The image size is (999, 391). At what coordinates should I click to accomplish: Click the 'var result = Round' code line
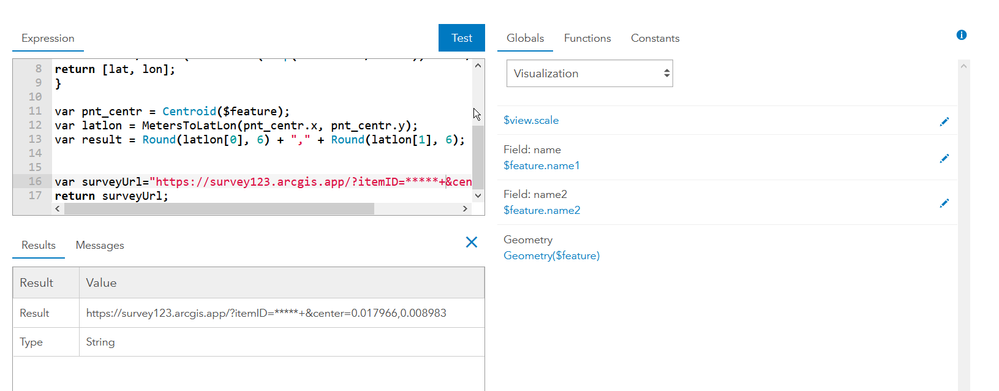click(x=260, y=139)
